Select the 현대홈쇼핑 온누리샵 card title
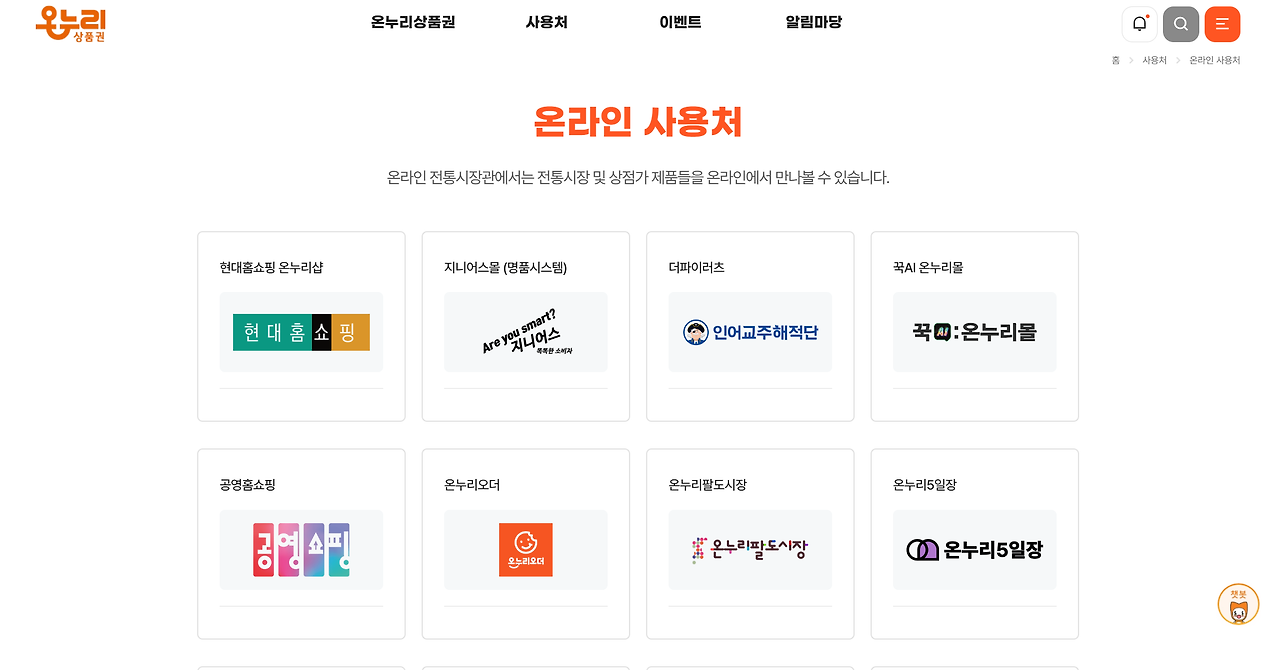Viewport: 1280px width, 670px height. [x=271, y=268]
